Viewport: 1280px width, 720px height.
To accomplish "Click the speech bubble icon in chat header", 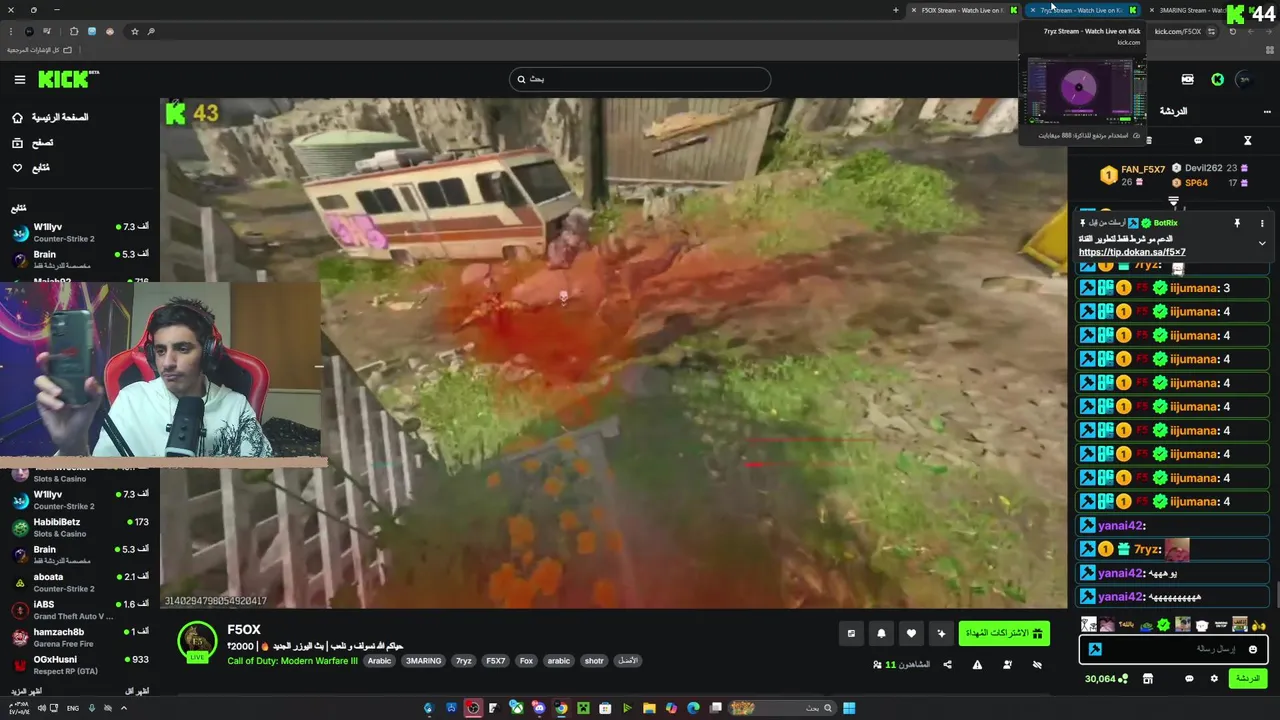I will pos(1198,141).
